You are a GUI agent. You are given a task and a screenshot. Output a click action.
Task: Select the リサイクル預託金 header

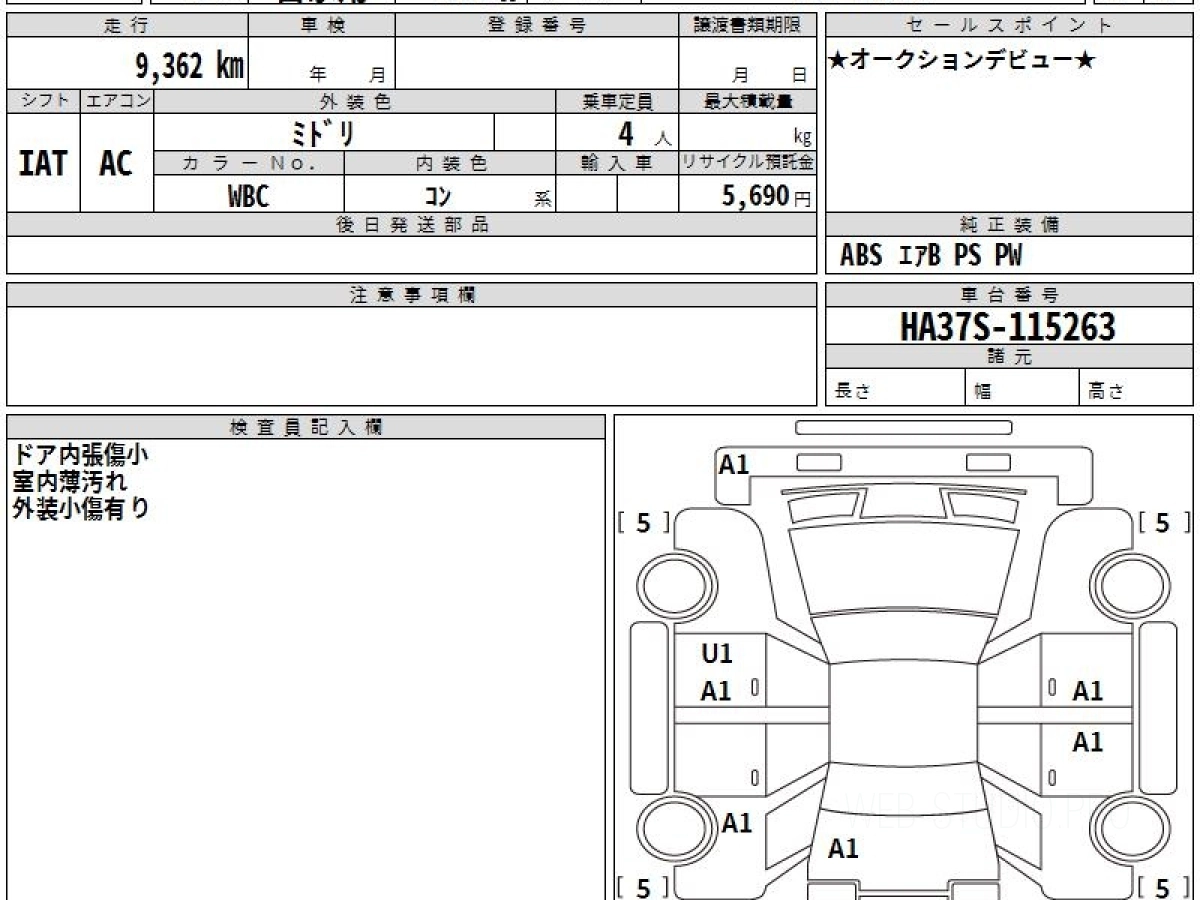747,164
